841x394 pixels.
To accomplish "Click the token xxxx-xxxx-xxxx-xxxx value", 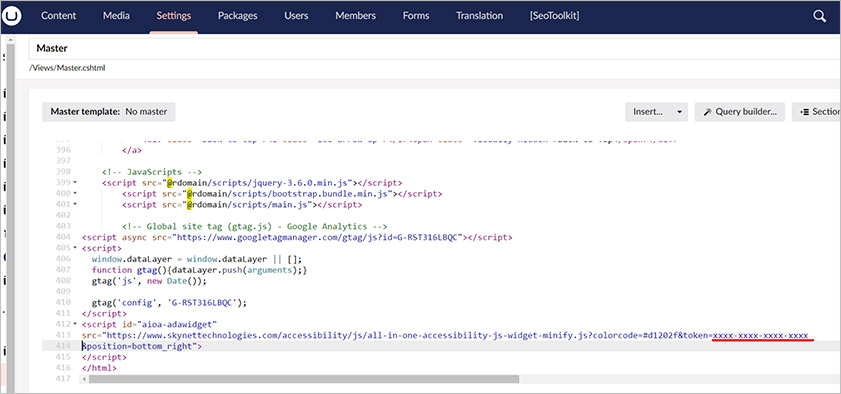I will click(x=761, y=335).
